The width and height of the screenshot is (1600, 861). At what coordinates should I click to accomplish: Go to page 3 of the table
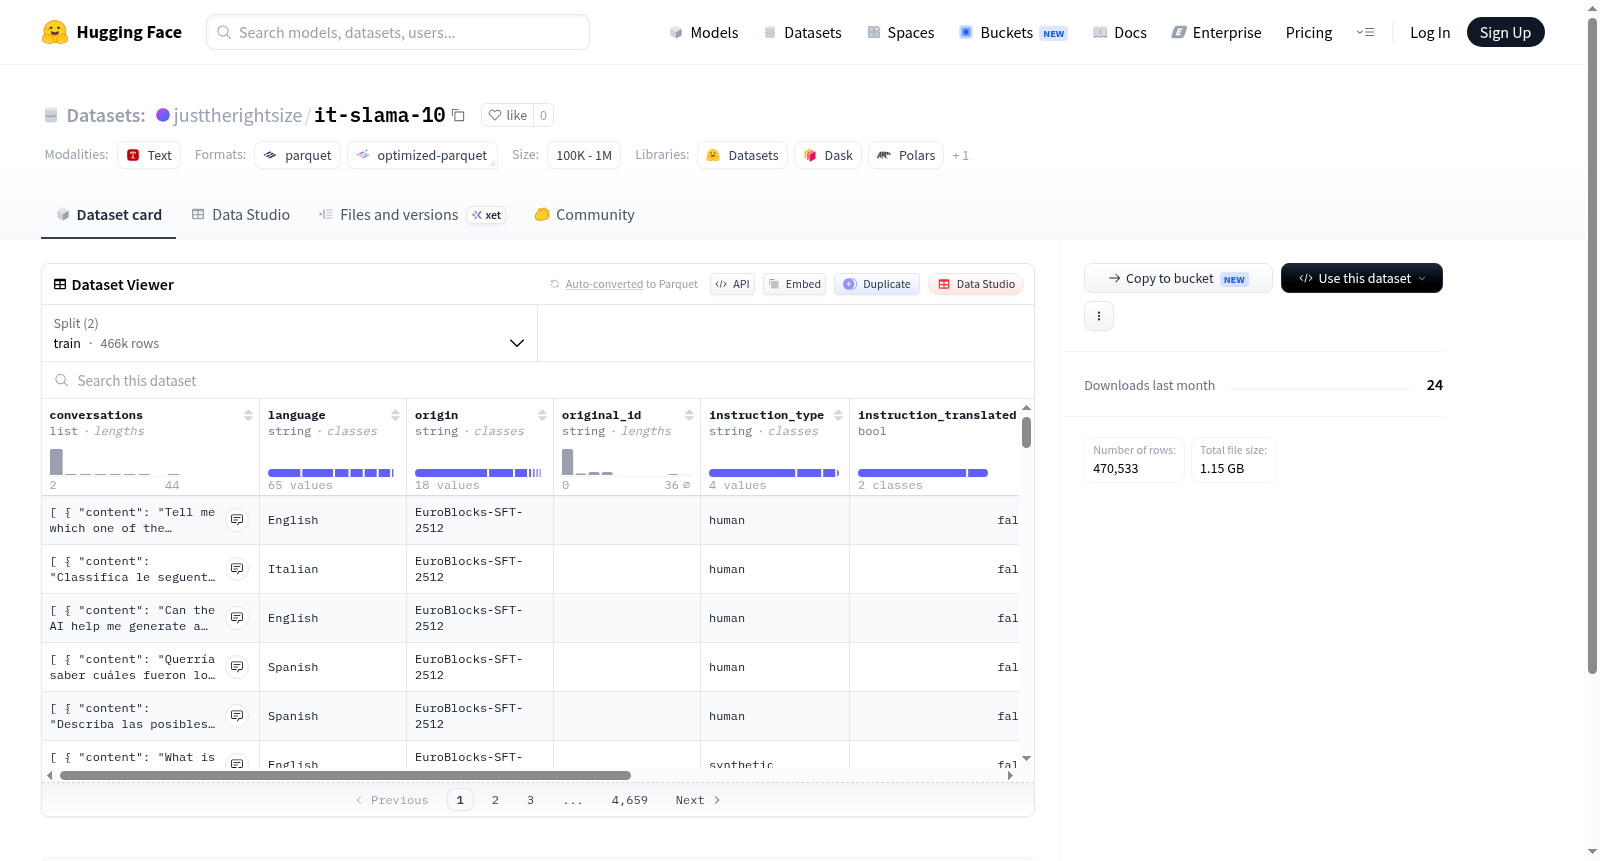(530, 800)
